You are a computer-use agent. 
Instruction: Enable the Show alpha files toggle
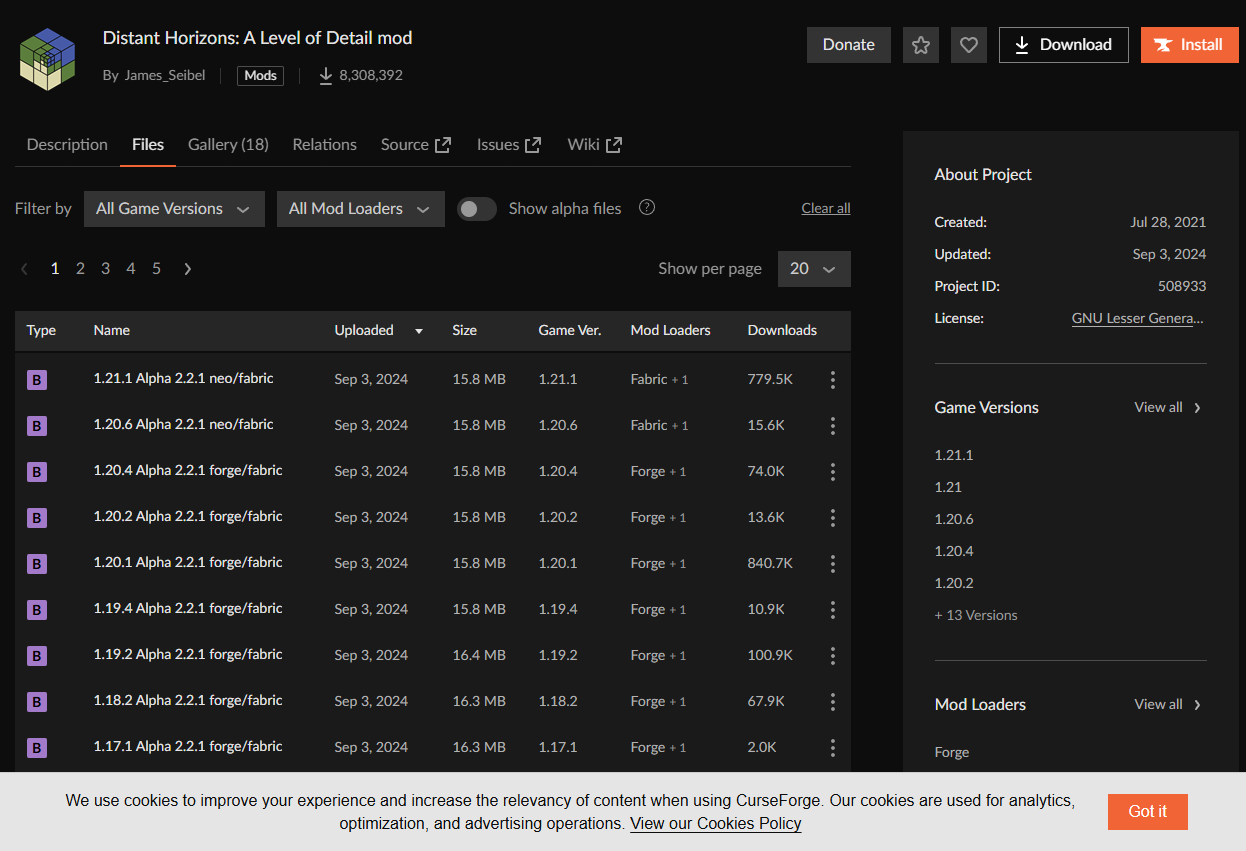coord(477,209)
